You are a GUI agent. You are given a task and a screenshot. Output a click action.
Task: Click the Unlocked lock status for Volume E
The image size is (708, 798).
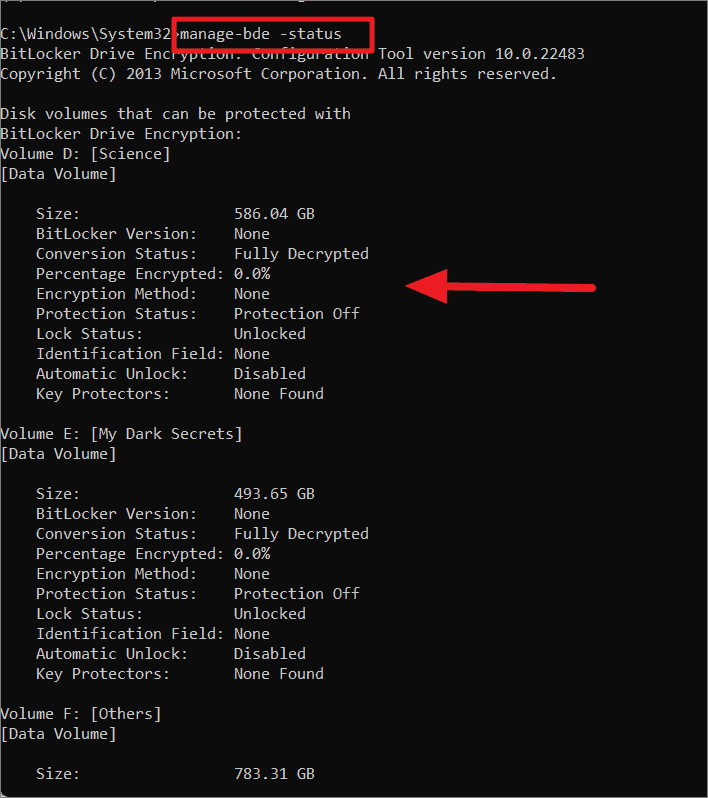(270, 614)
